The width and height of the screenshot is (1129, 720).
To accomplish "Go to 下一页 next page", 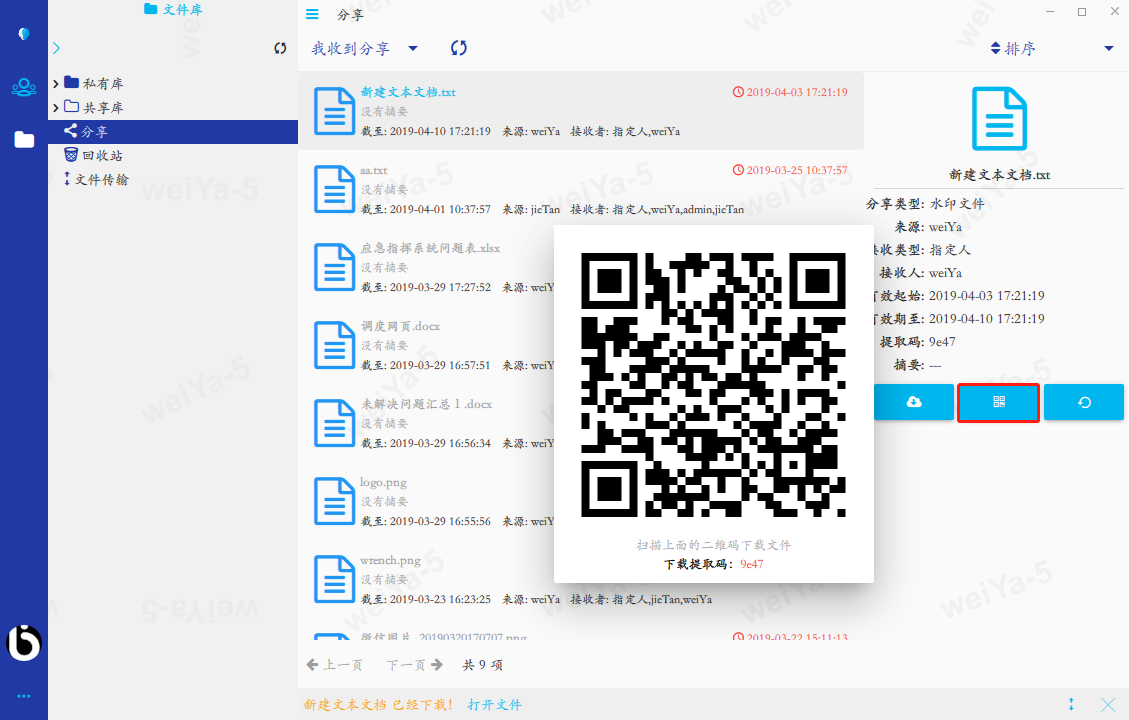I will (x=414, y=665).
